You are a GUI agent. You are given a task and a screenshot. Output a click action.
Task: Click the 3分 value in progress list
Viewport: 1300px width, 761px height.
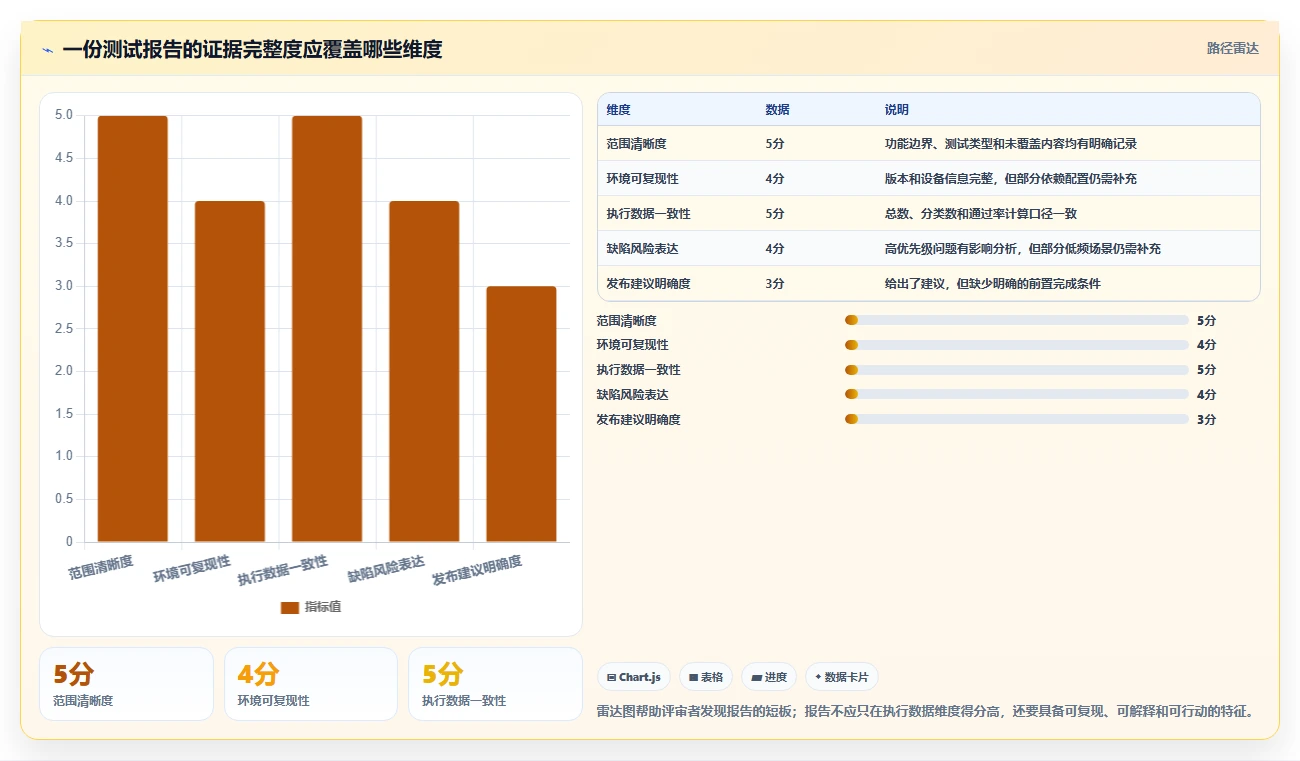click(x=1206, y=420)
